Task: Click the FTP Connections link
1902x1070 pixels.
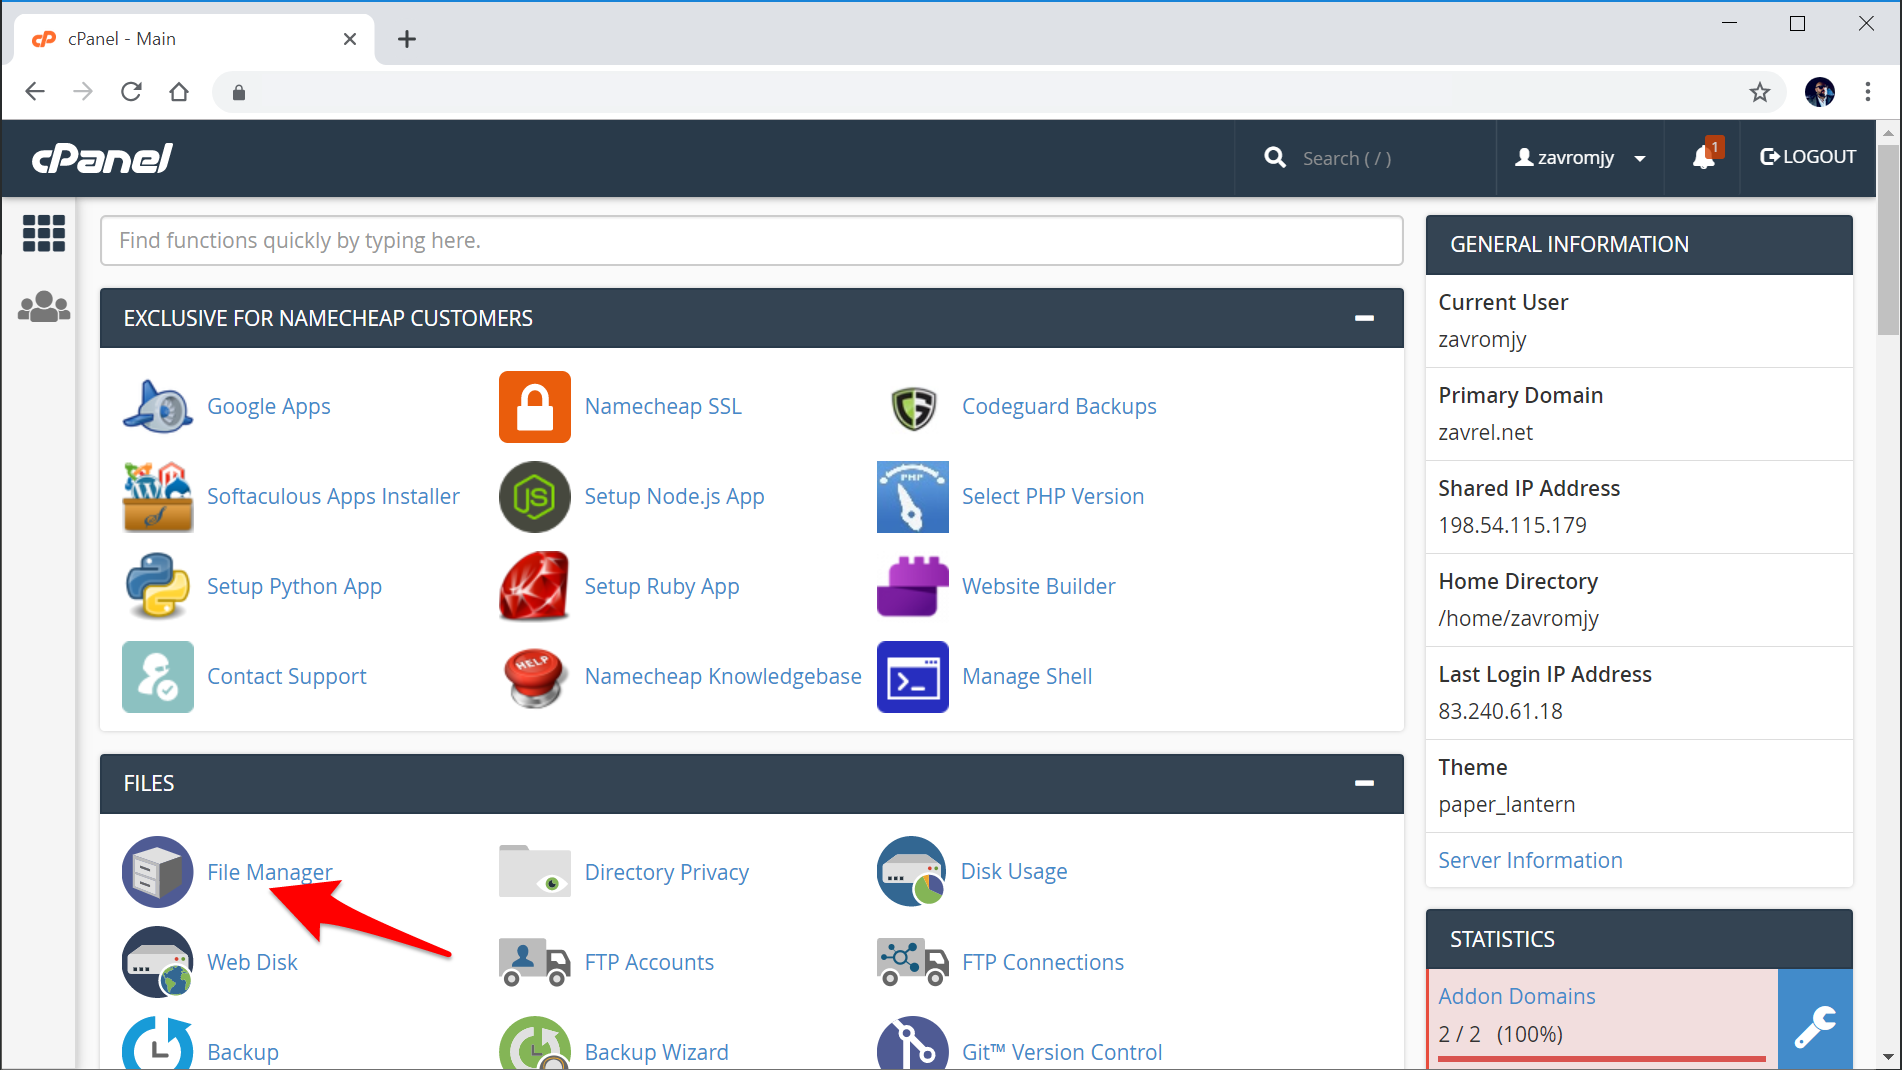Action: 1043,962
